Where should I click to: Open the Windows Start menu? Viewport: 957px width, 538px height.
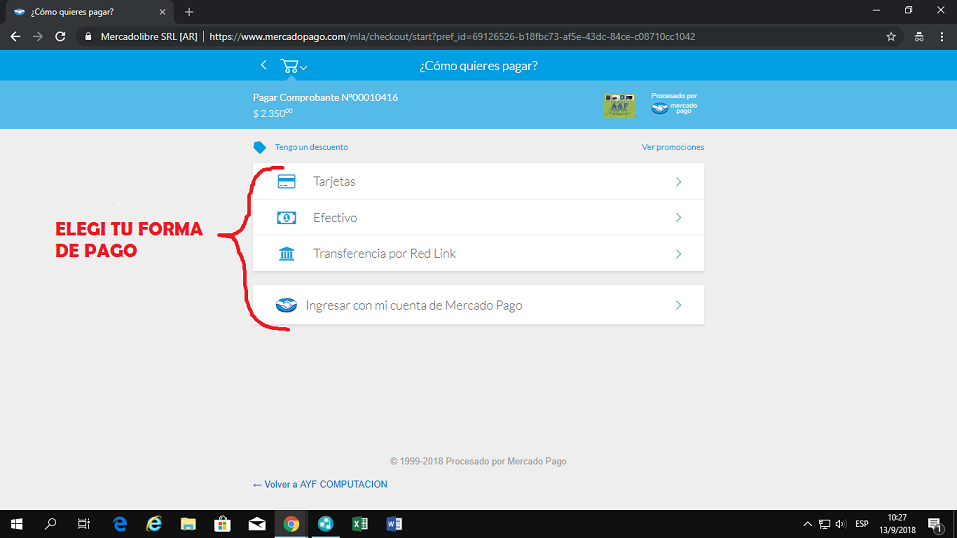click(16, 524)
